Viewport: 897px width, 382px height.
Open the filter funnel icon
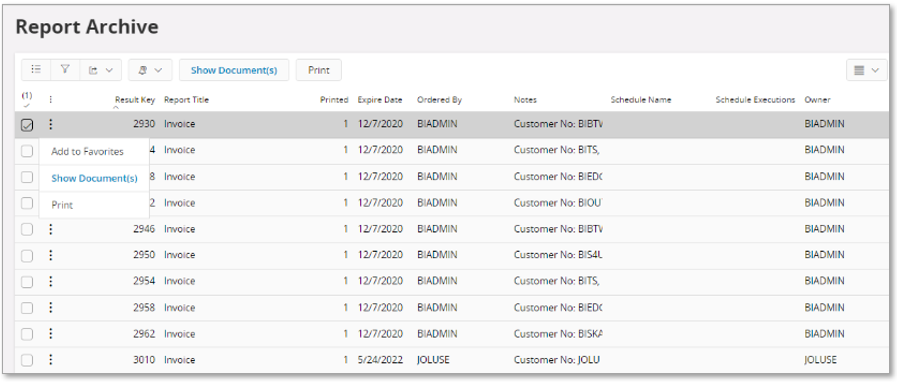(65, 70)
